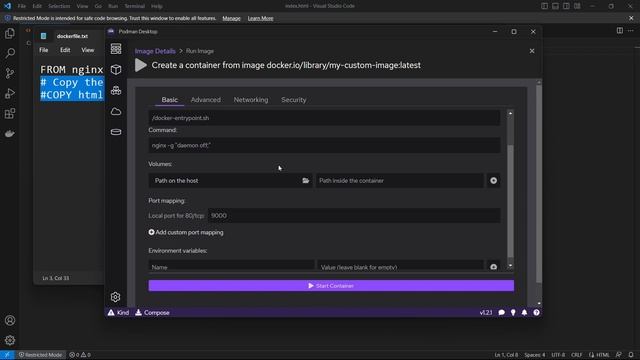
Task: Open the VS Code Accounts icon
Action: point(10,320)
